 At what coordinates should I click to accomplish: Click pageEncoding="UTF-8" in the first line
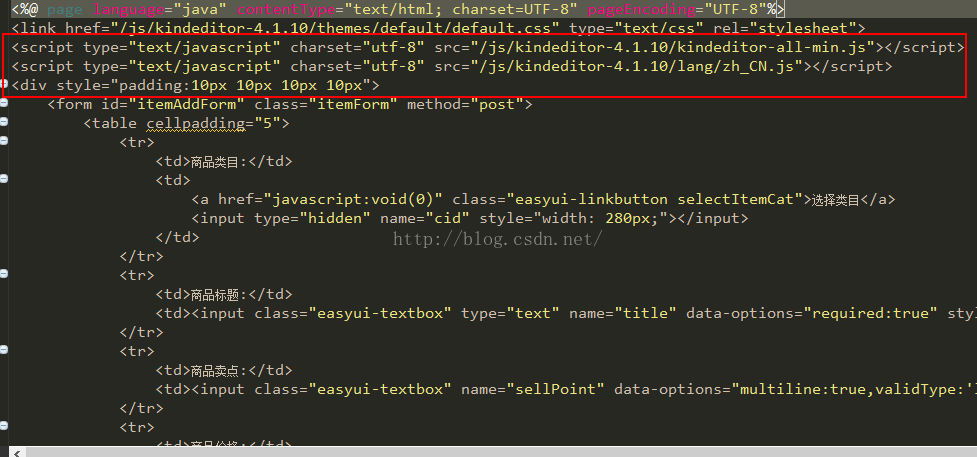coord(677,9)
